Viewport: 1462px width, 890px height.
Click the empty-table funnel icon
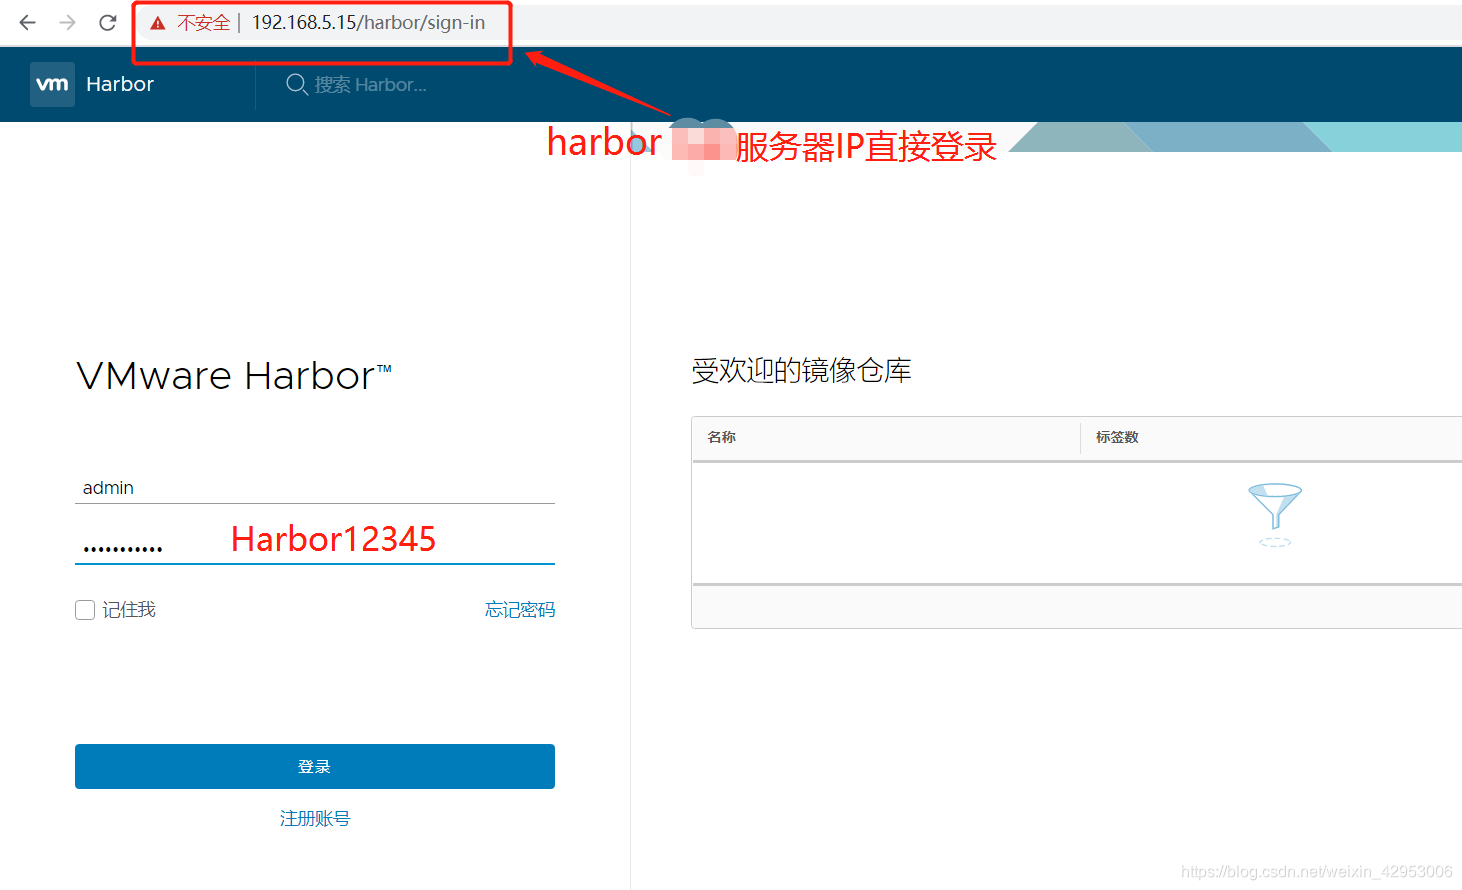(x=1275, y=515)
